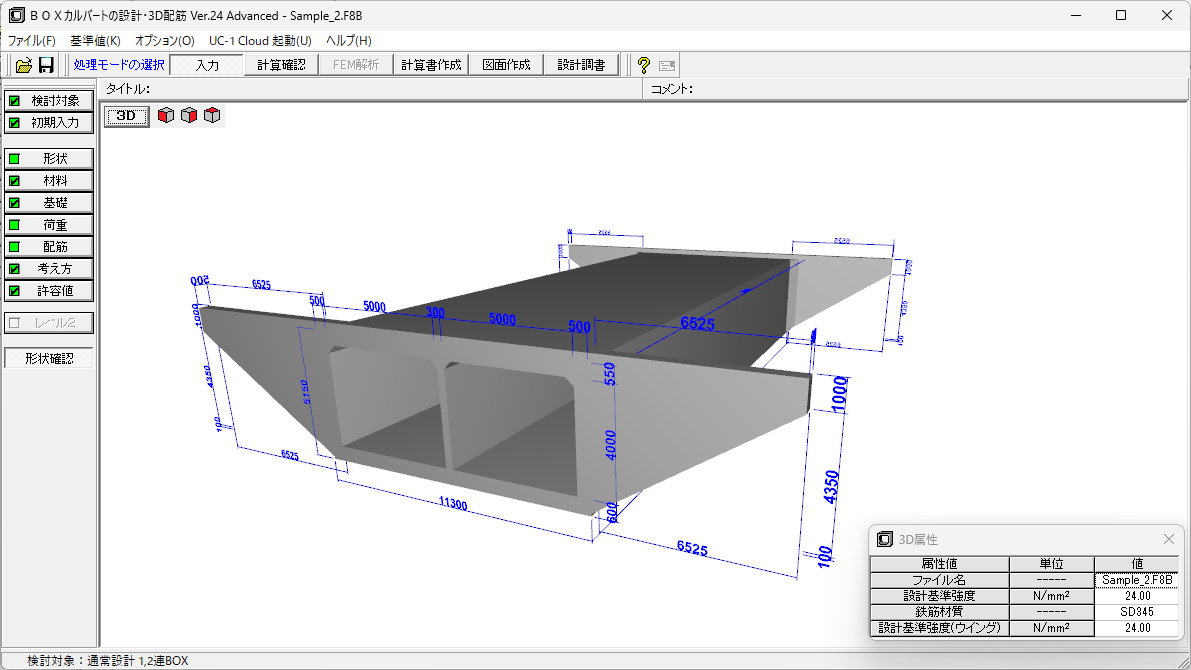Click the save floppy disk icon
Image resolution: width=1191 pixels, height=670 pixels.
[46, 65]
